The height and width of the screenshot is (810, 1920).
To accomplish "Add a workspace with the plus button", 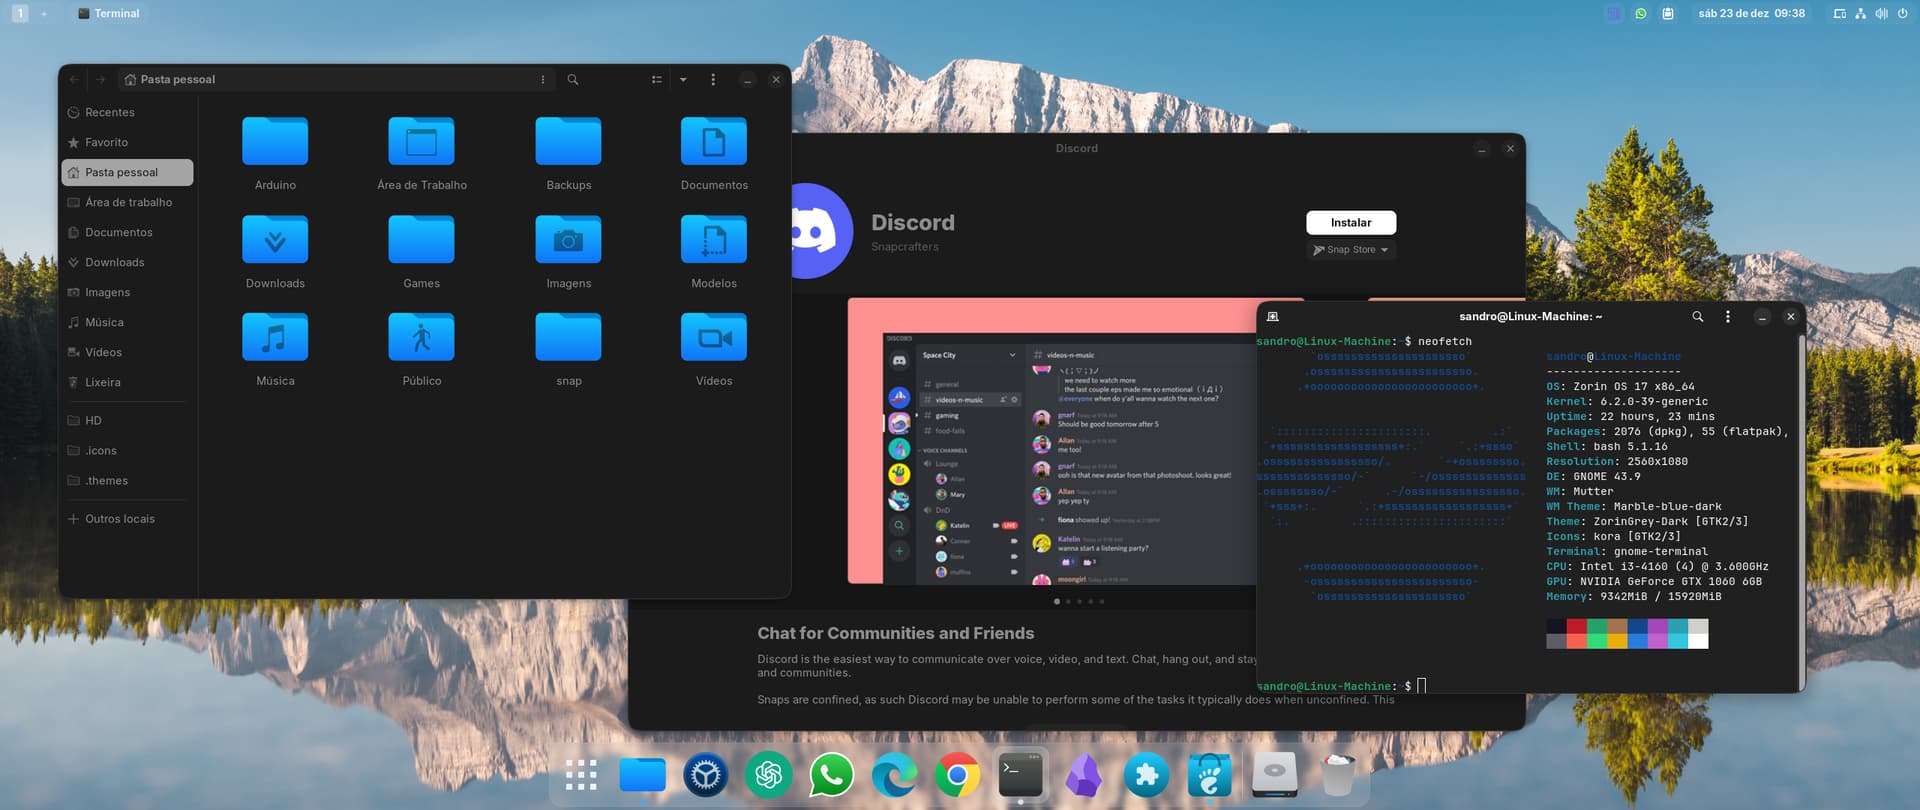I will coord(44,13).
